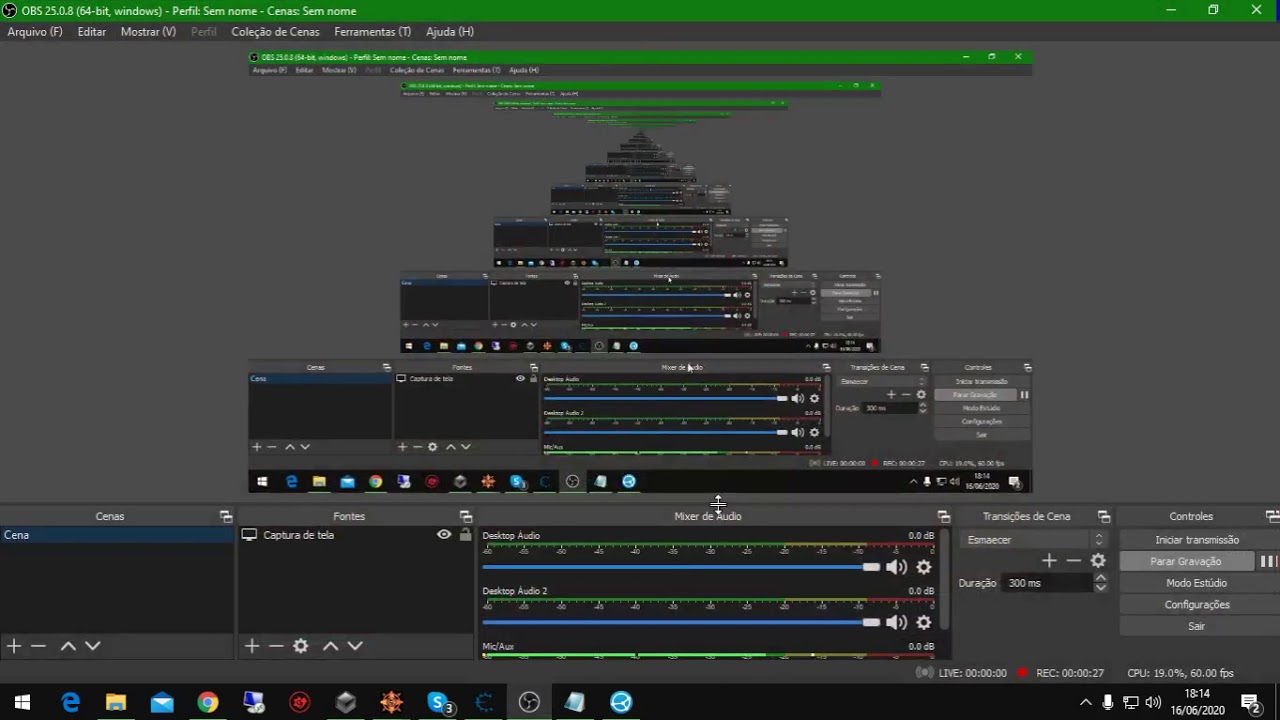Click Iniciar transmissão to start streaming

pos(1197,540)
